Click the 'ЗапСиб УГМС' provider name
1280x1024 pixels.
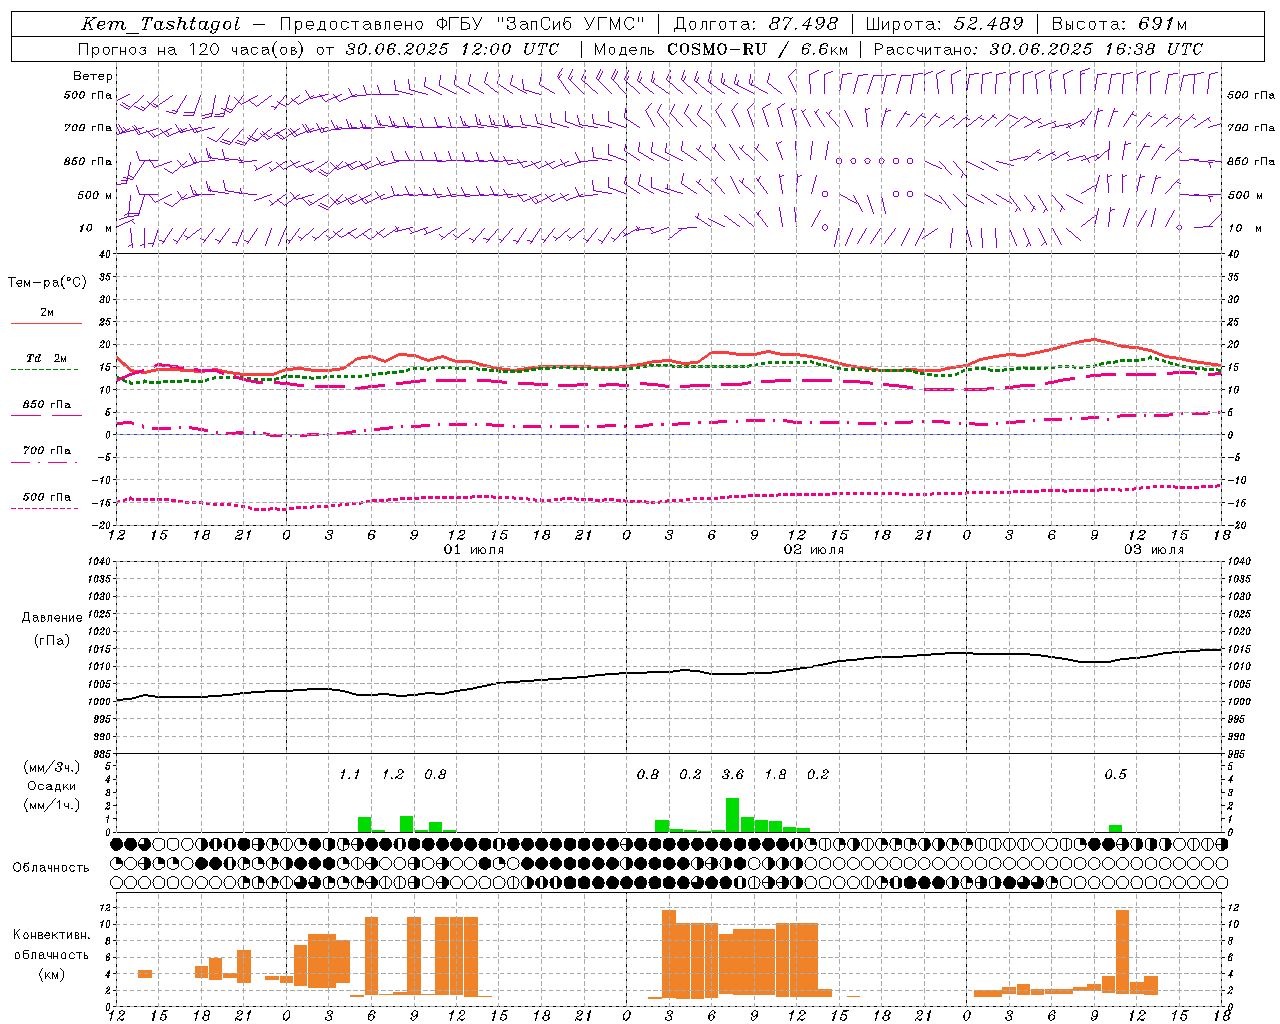tap(570, 24)
